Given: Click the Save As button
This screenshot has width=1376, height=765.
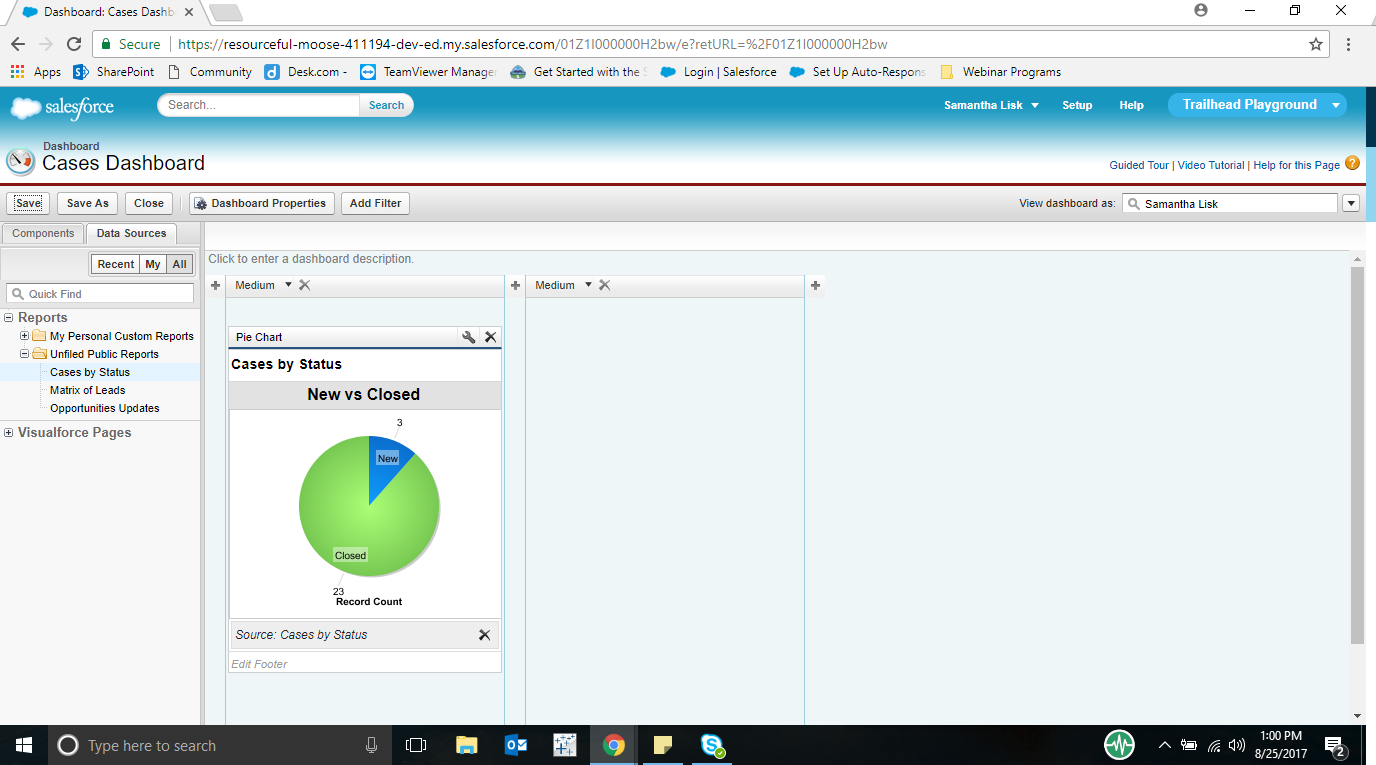Looking at the screenshot, I should tap(88, 203).
